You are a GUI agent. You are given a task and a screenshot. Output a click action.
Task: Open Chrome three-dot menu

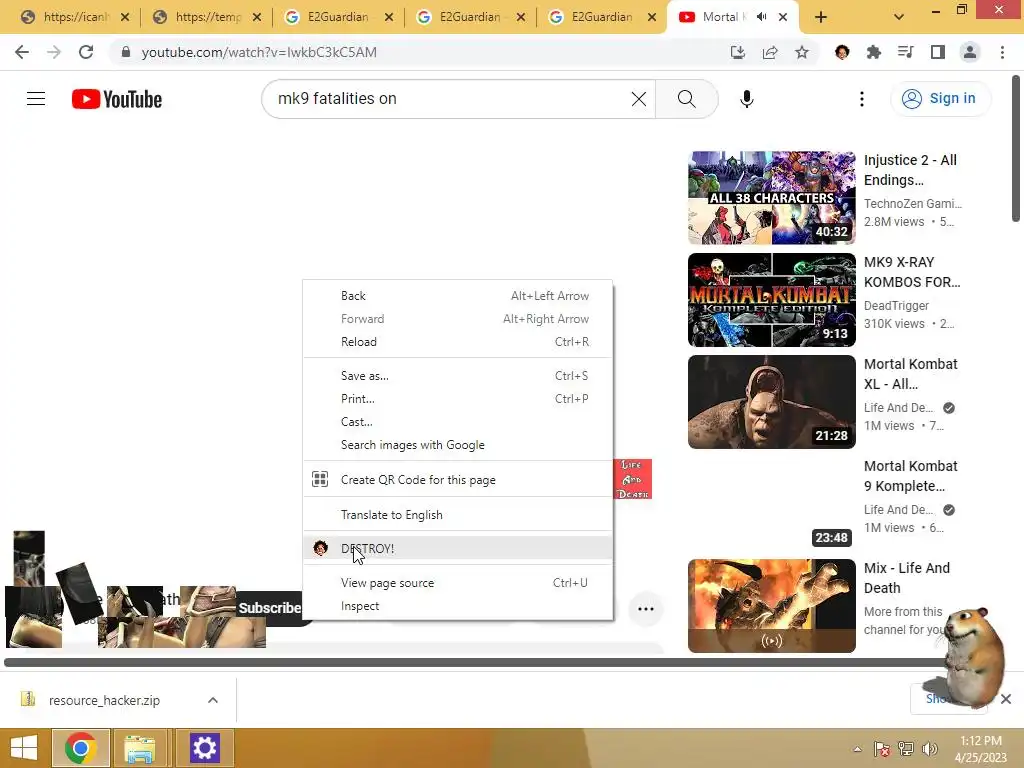(1002, 52)
